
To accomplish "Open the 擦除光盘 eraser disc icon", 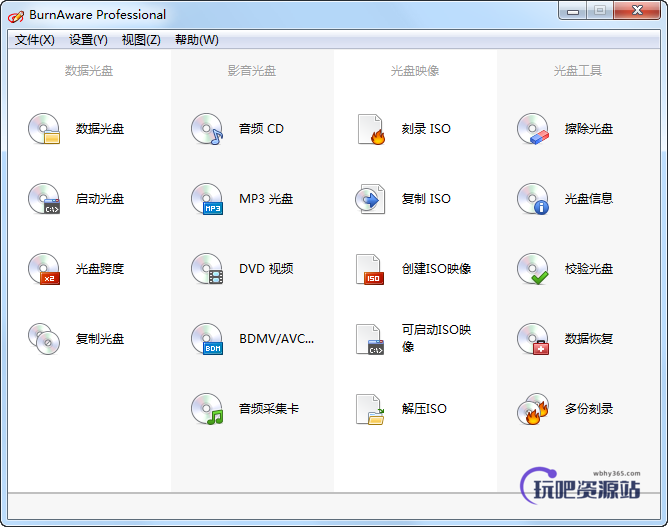I will click(533, 129).
